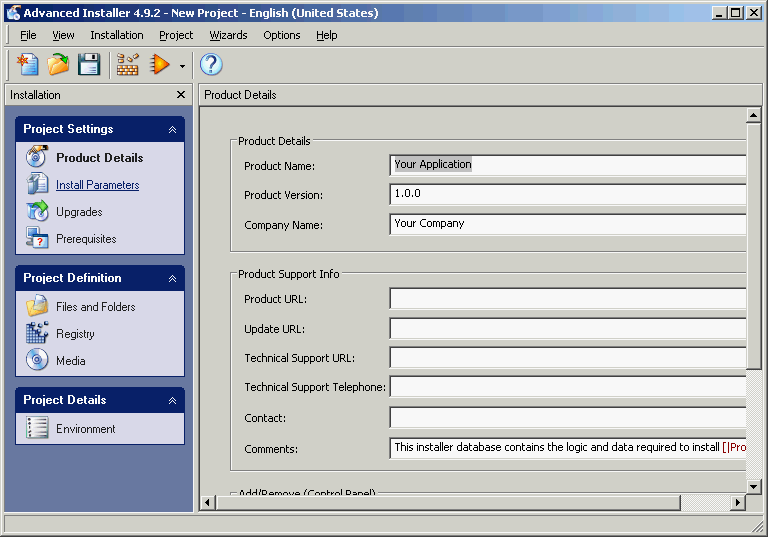768x537 pixels.
Task: Click the Prerequisites icon
Action: coord(37,238)
